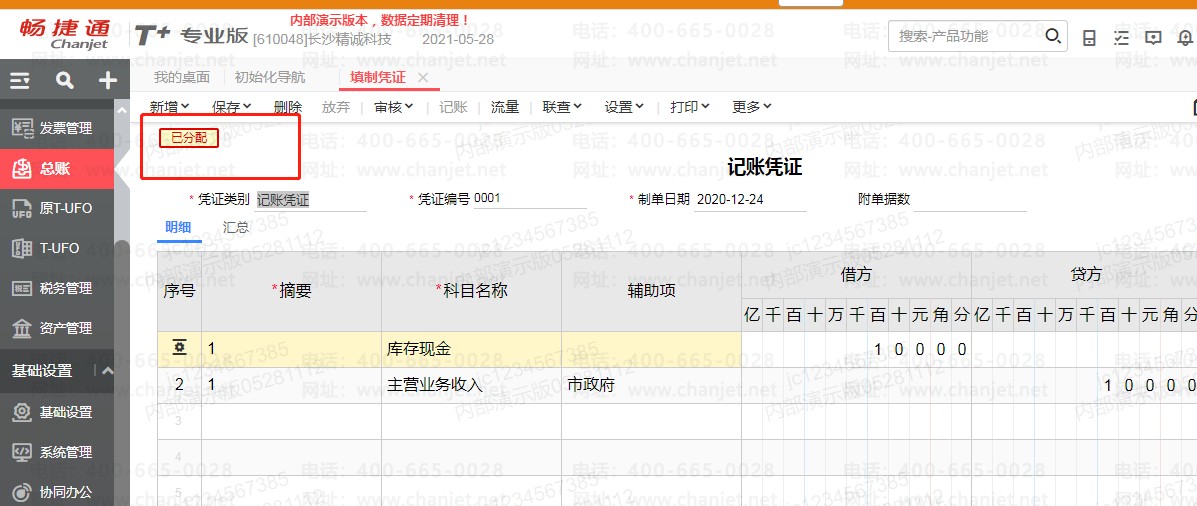Click row 1 settings icon in 序号 column
Image resolution: width=1197 pixels, height=506 pixels.
(x=179, y=349)
